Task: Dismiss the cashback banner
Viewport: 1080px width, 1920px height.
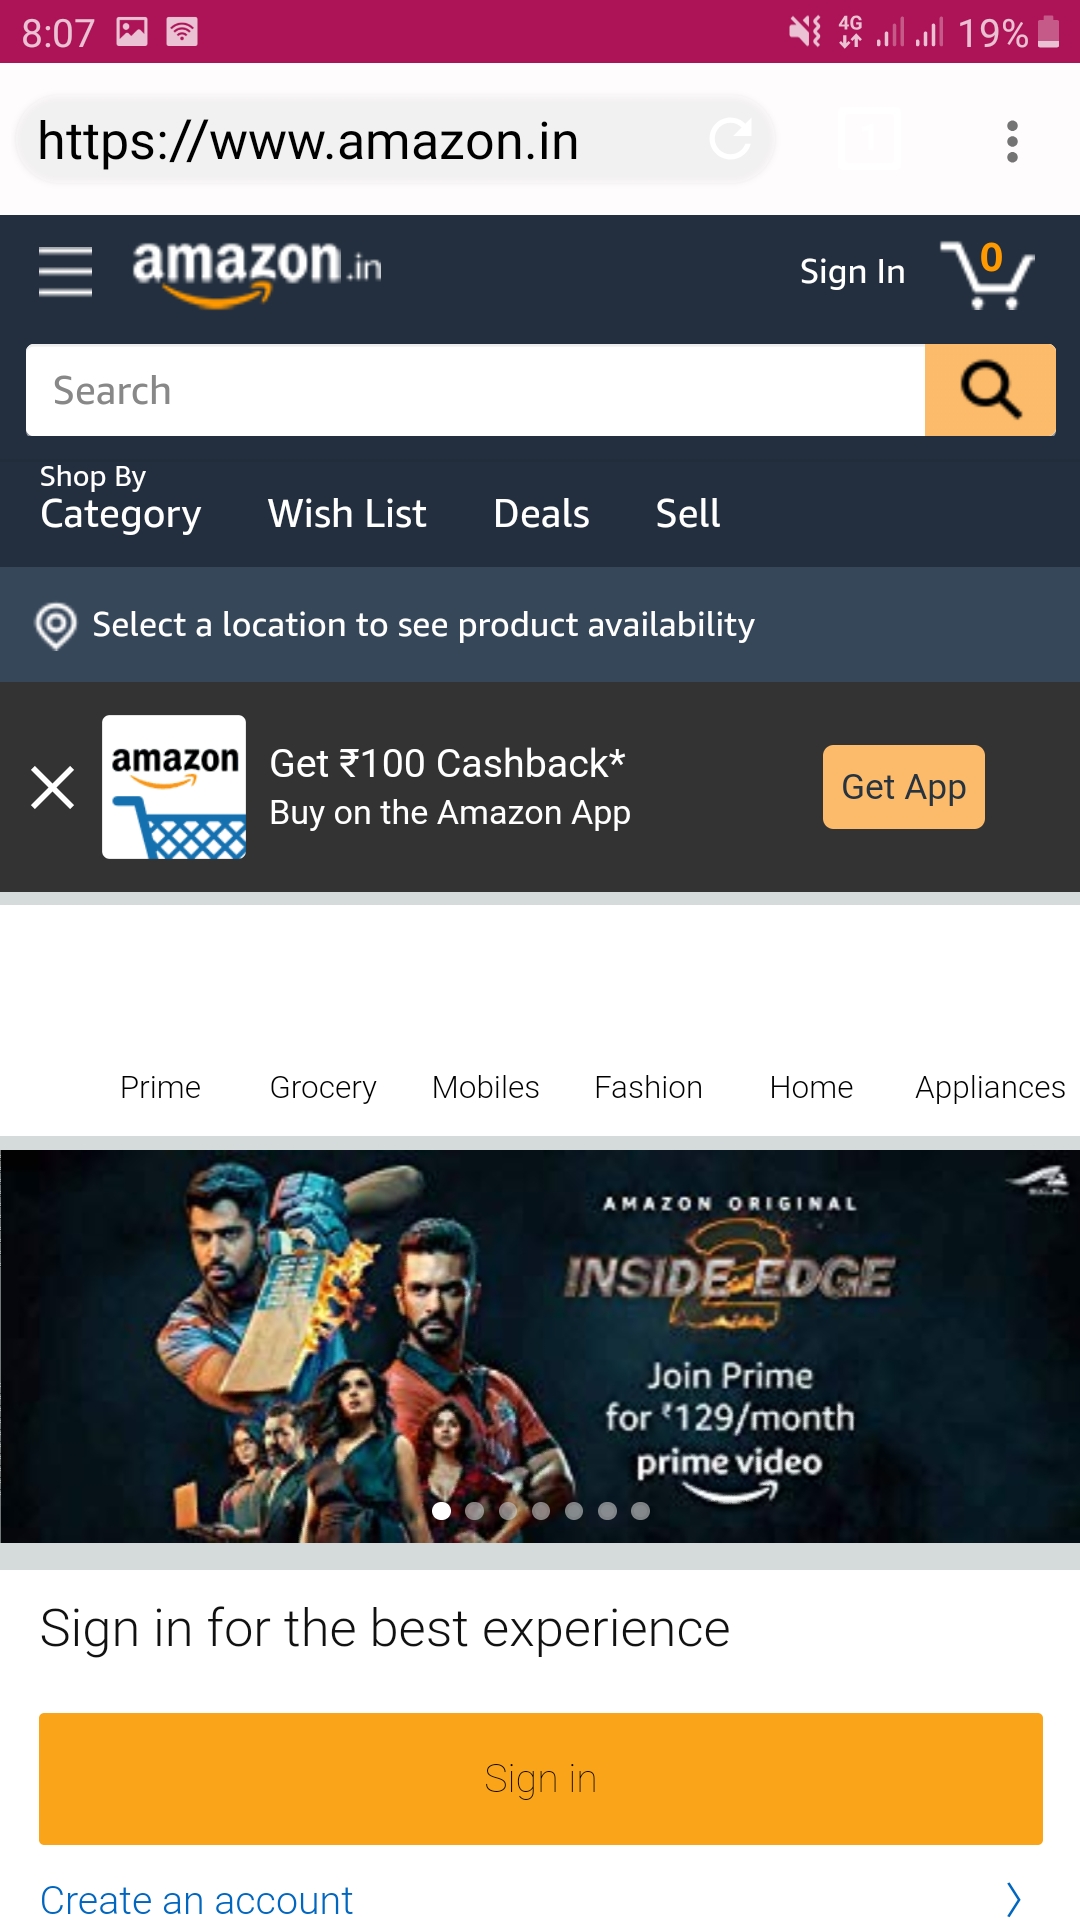Action: (x=52, y=787)
